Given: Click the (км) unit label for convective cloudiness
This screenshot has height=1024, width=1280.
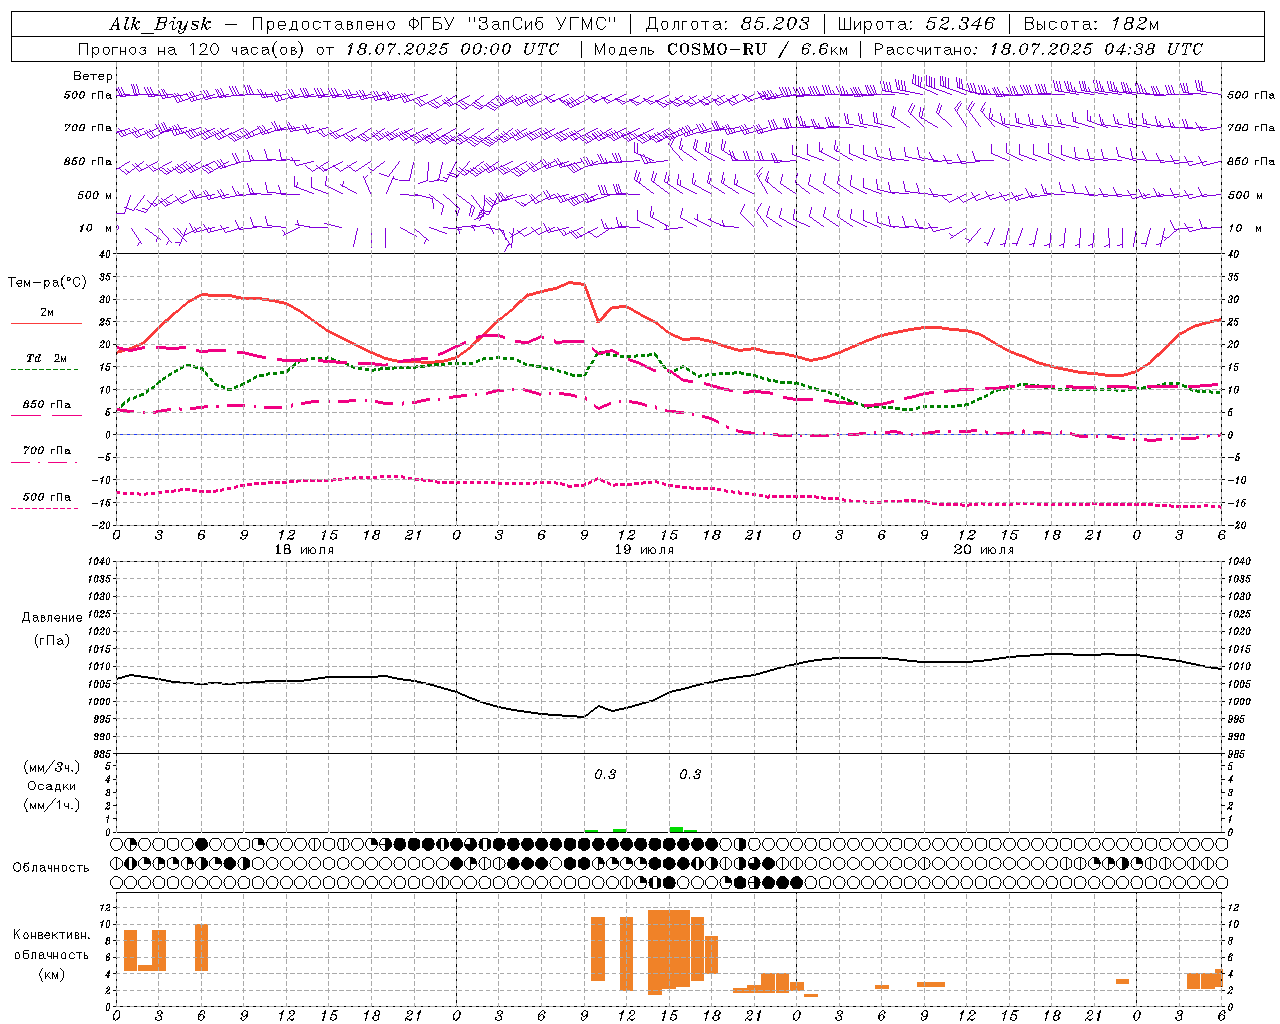Looking at the screenshot, I should 52,974.
